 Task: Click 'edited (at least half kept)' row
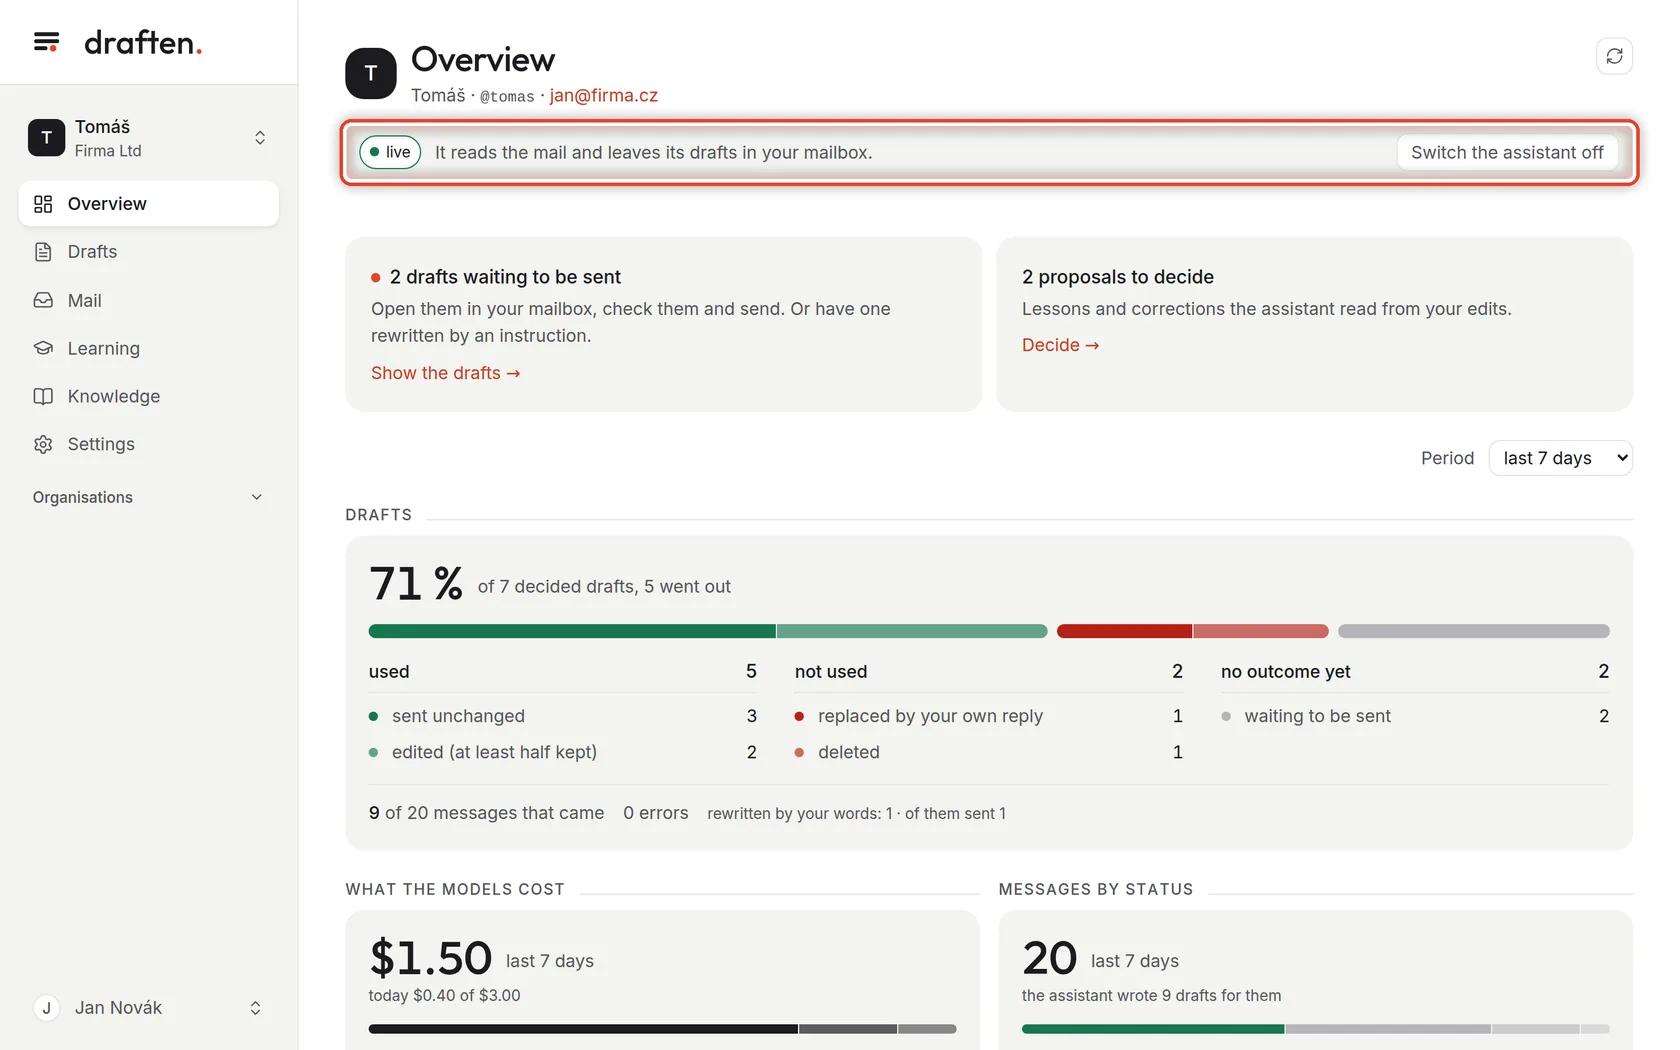tap(563, 752)
